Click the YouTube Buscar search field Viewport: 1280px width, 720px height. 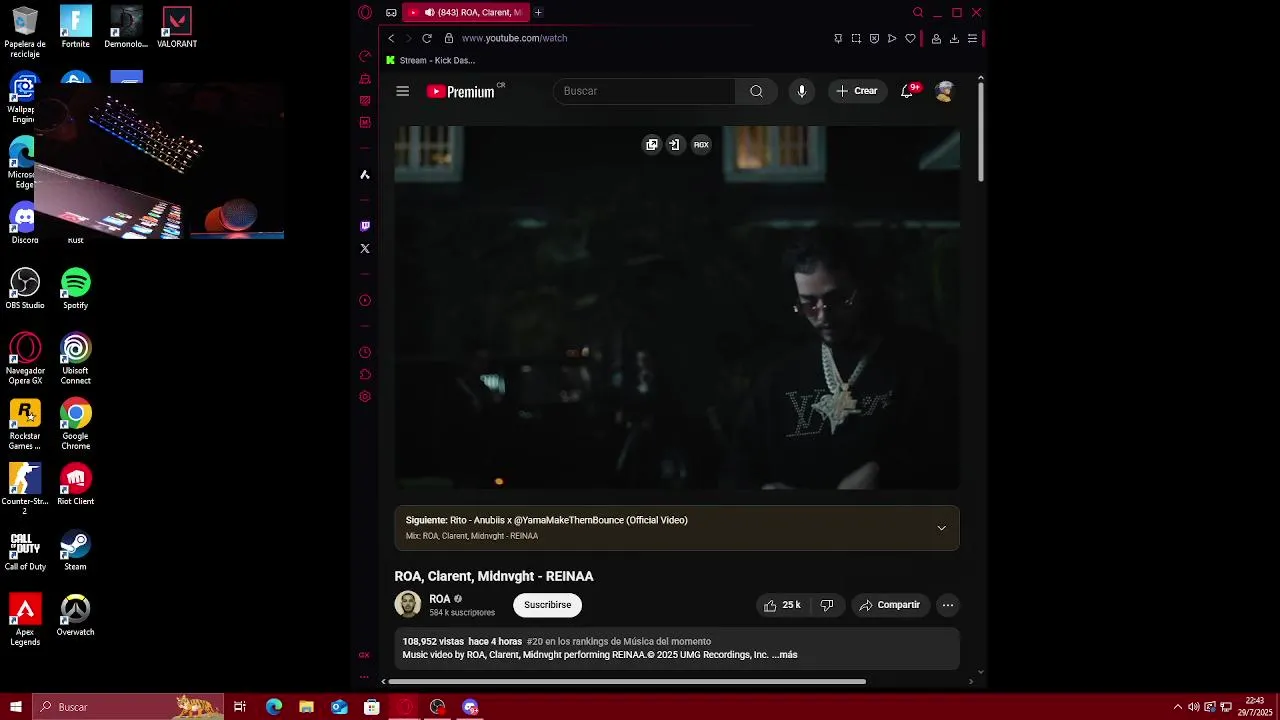tap(645, 91)
